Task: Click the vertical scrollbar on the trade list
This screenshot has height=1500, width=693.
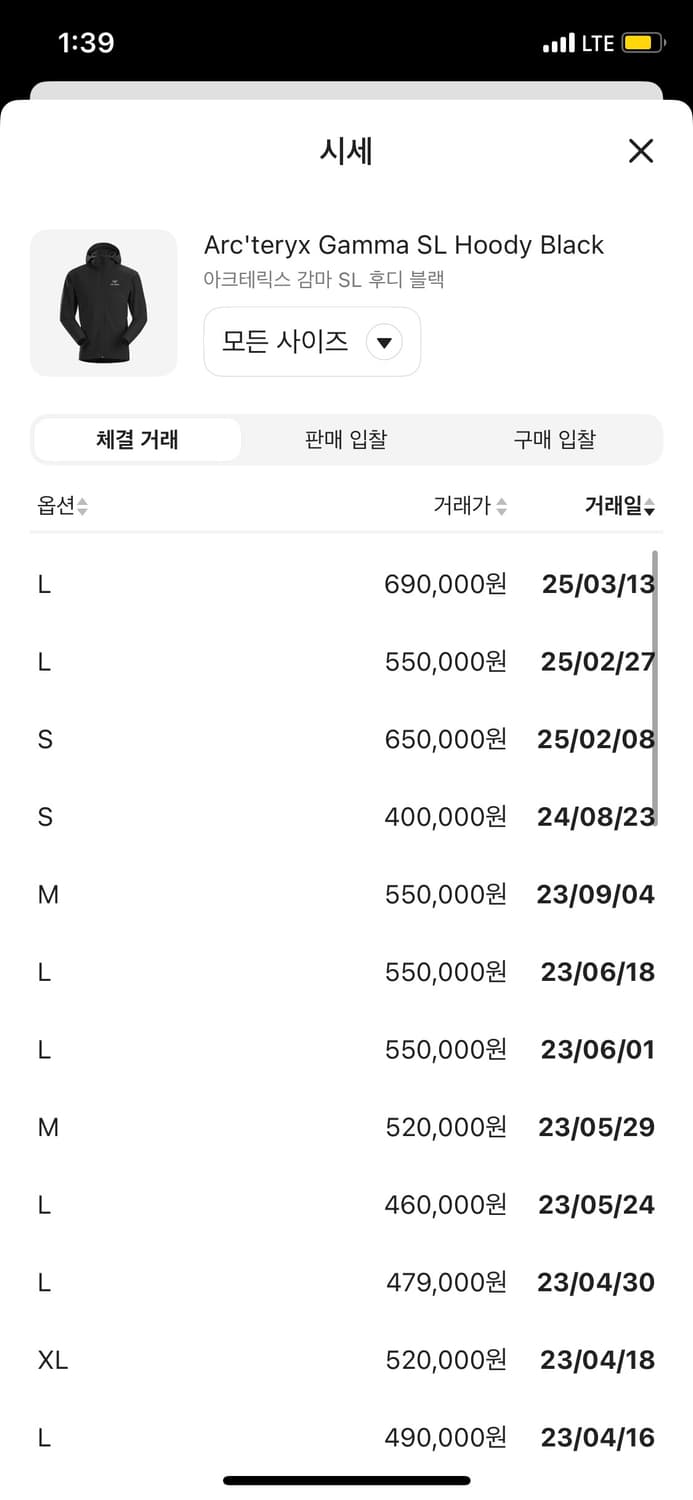Action: 655,690
